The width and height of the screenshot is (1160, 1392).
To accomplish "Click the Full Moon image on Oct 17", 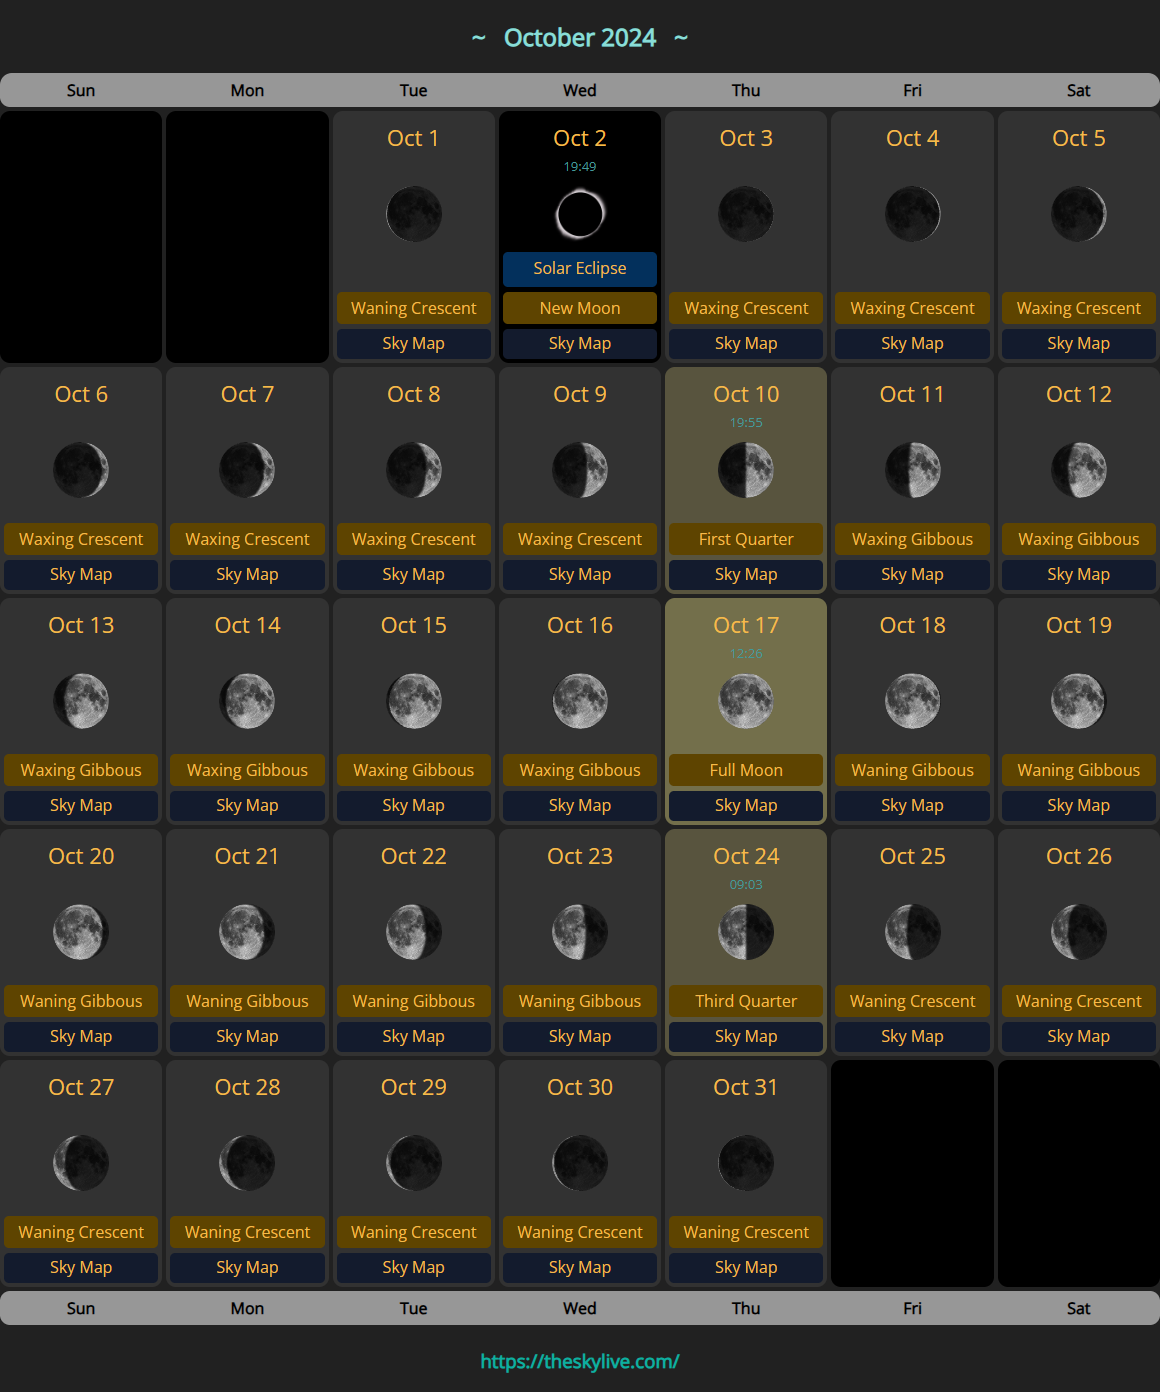I will 746,701.
